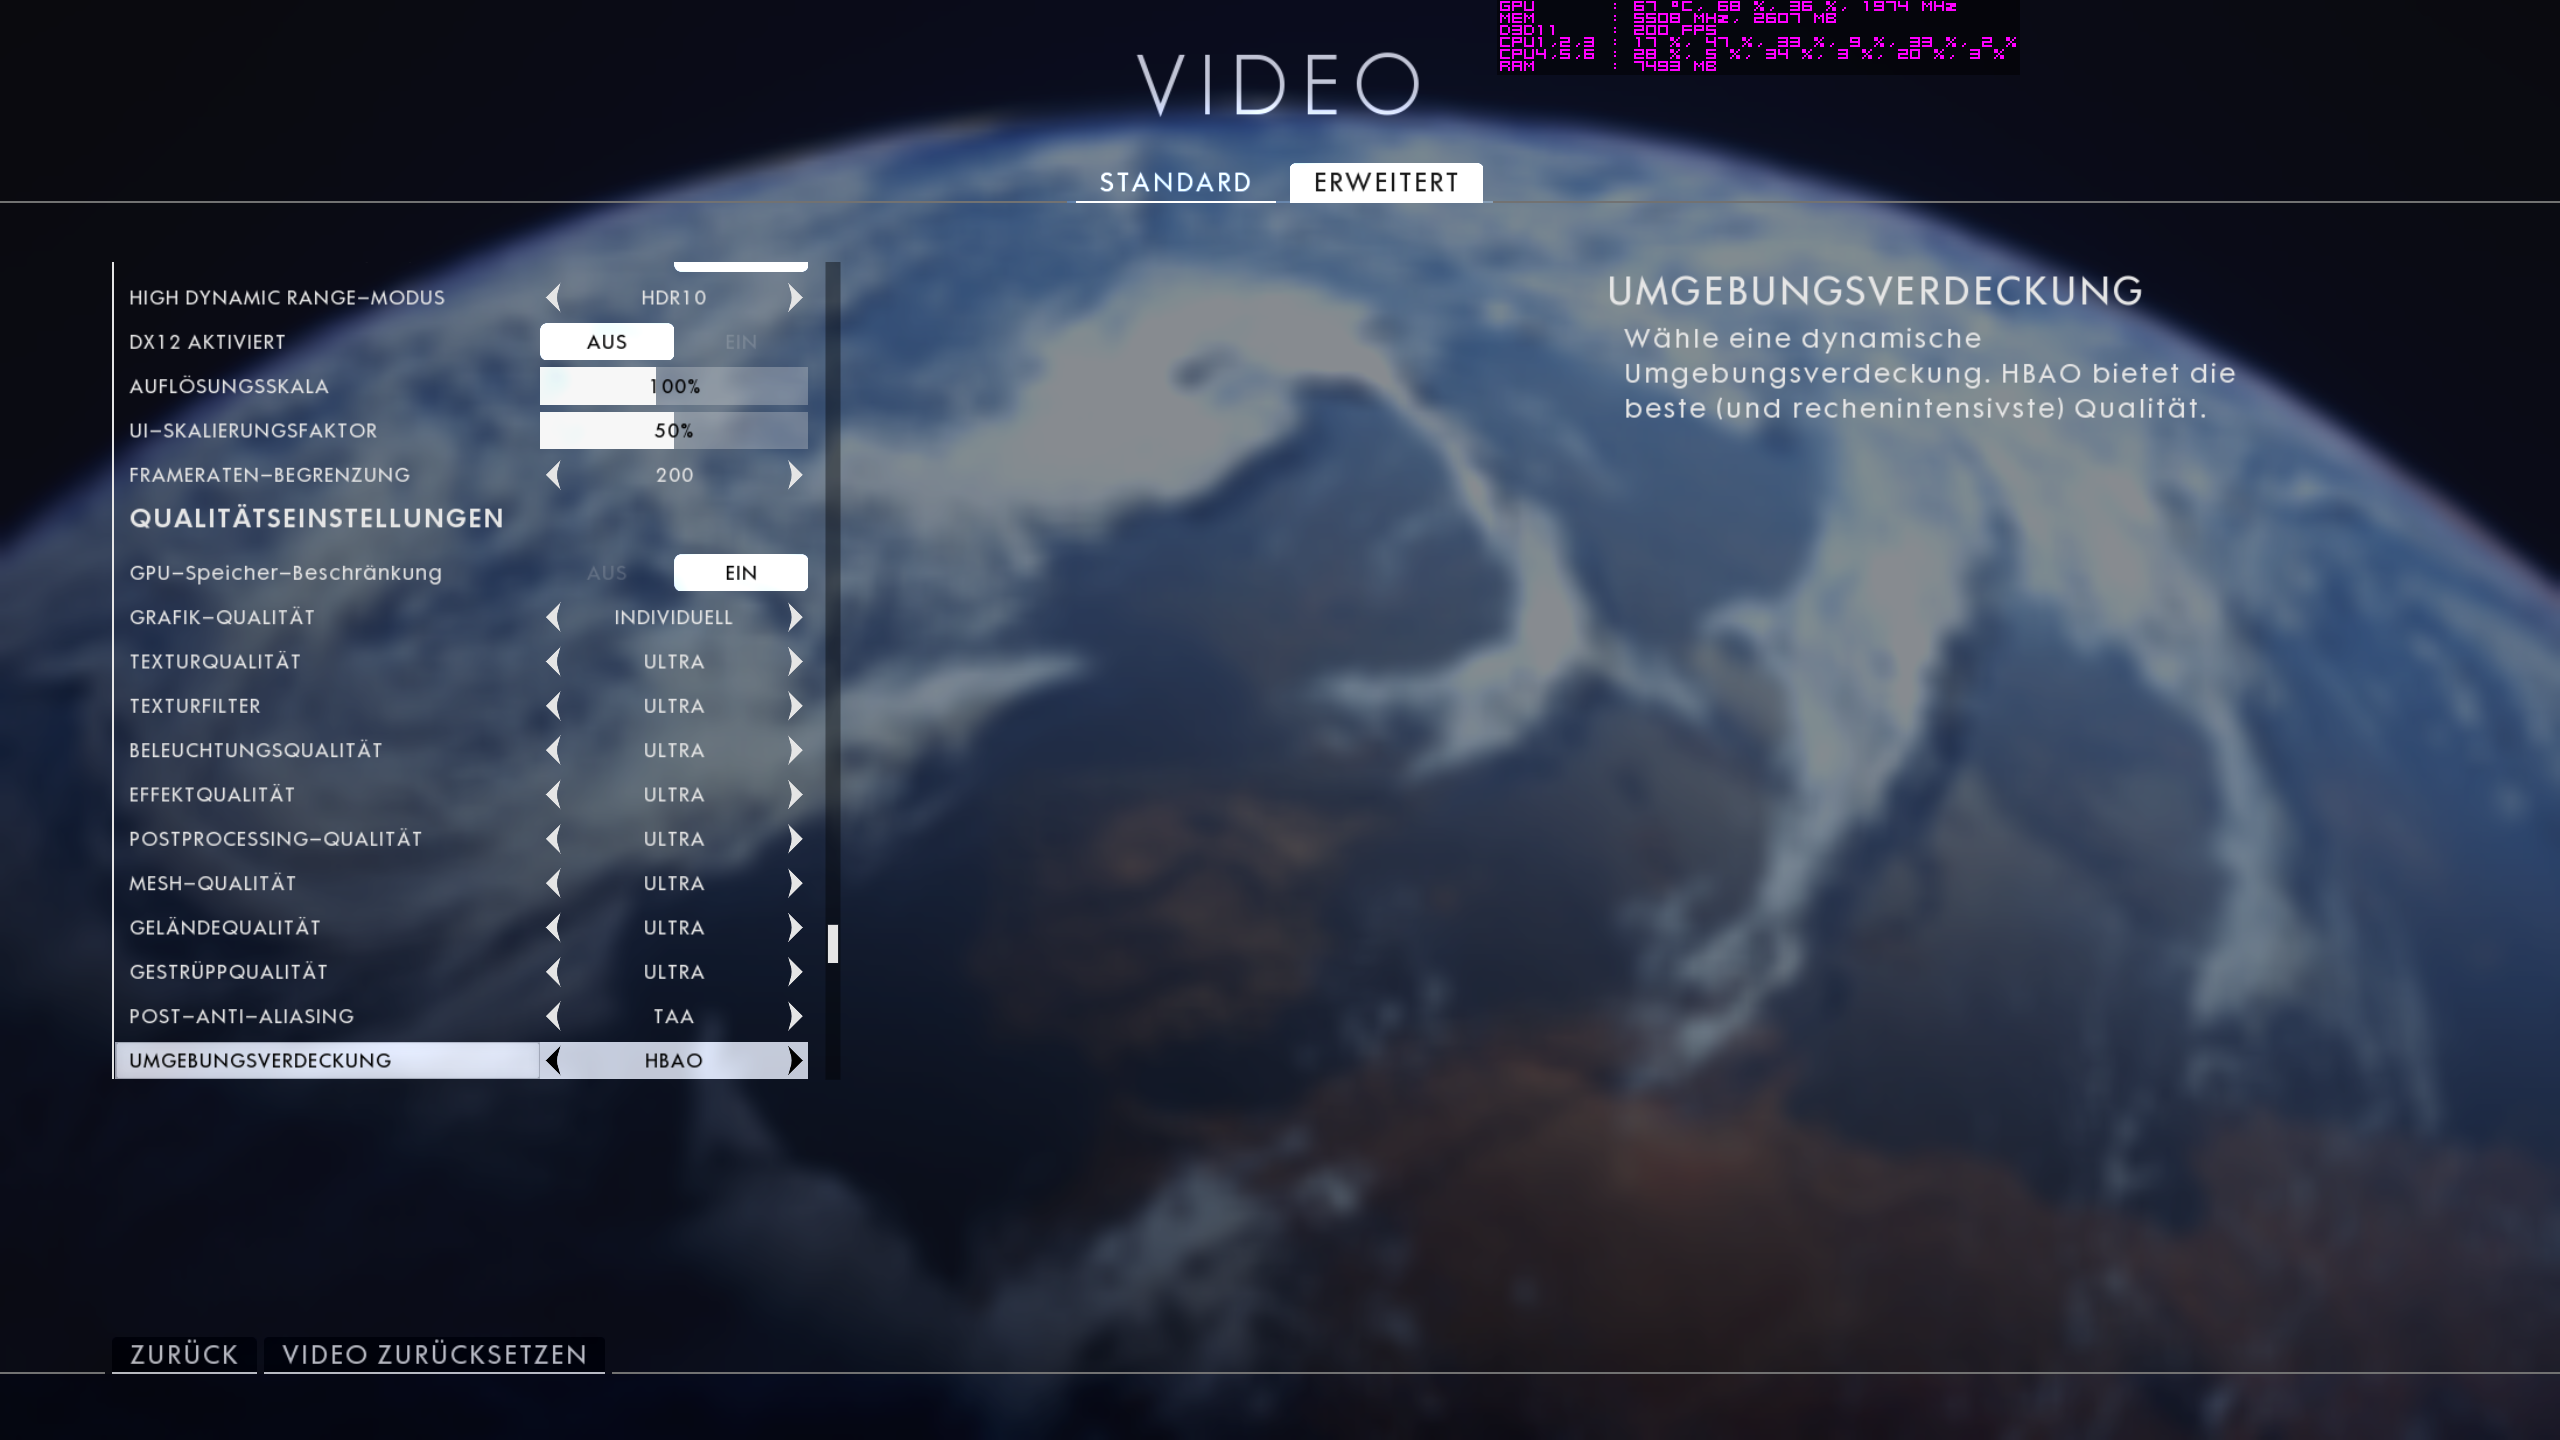Click the Auflösungsskala slider
Viewport: 2560px width, 1440px height.
click(673, 386)
